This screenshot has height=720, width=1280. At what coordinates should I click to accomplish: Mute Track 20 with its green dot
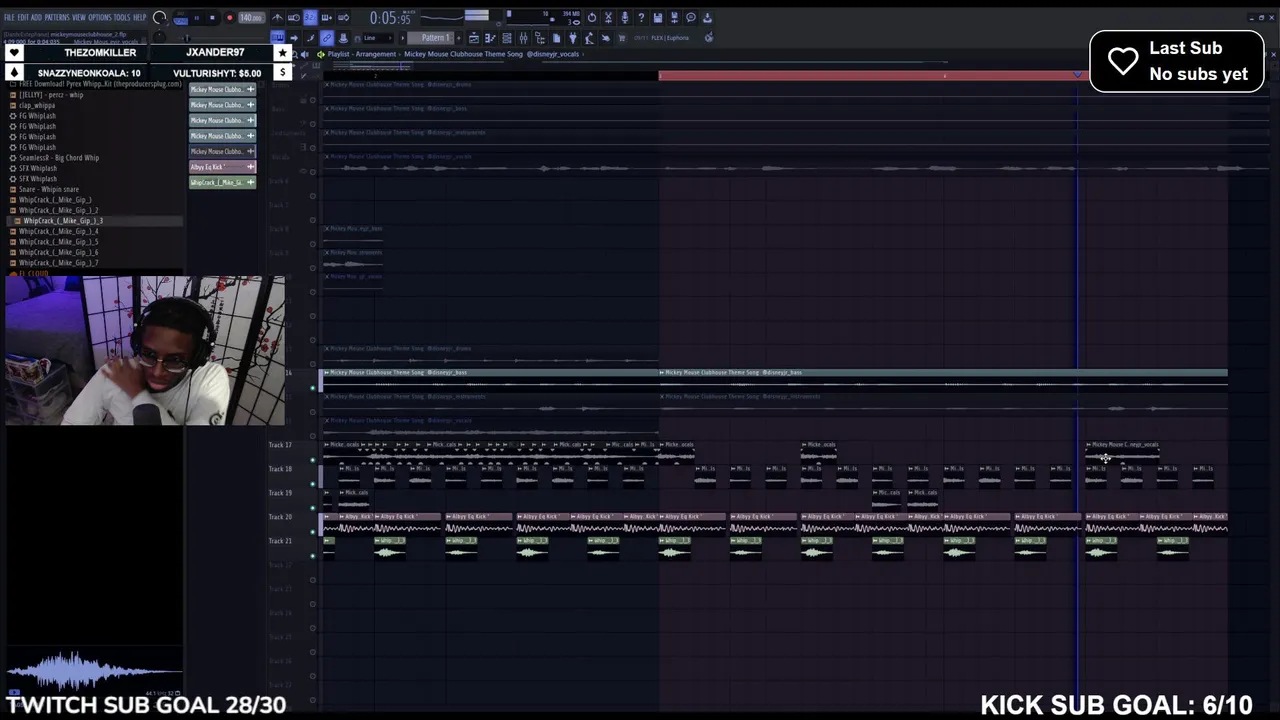pos(313,532)
